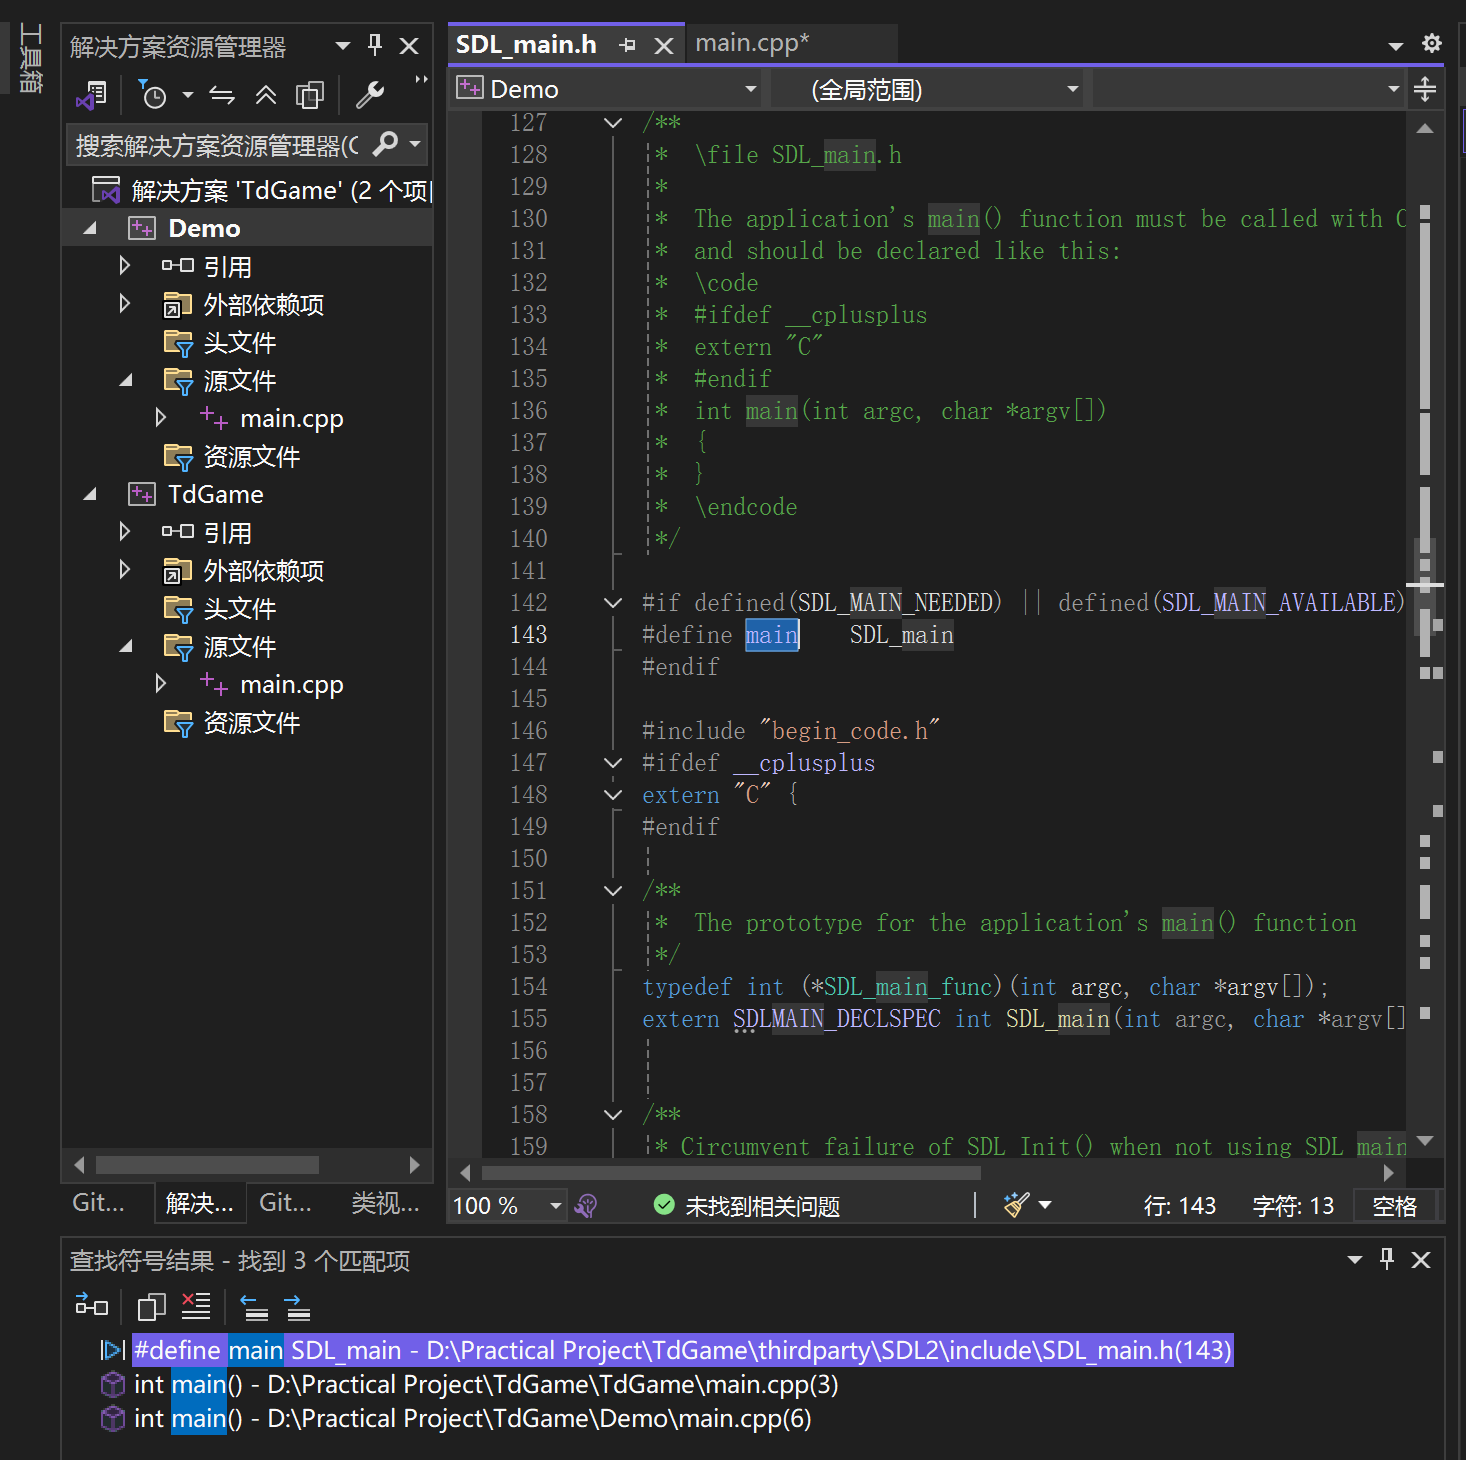Image resolution: width=1466 pixels, height=1460 pixels.
Task: Toggle pin on the SDL_main.h tab
Action: [x=627, y=45]
